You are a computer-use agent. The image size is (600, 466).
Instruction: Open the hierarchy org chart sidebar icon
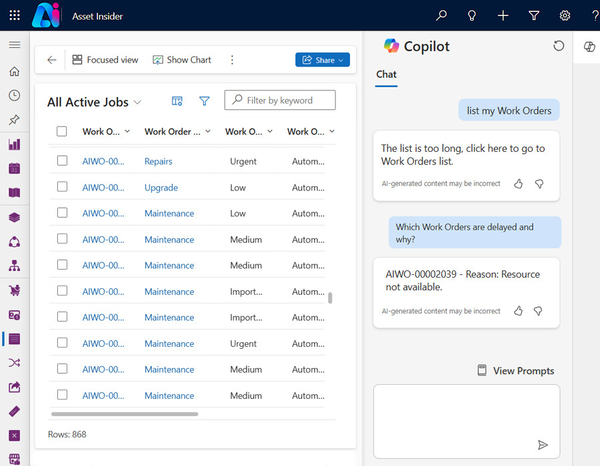[15, 266]
